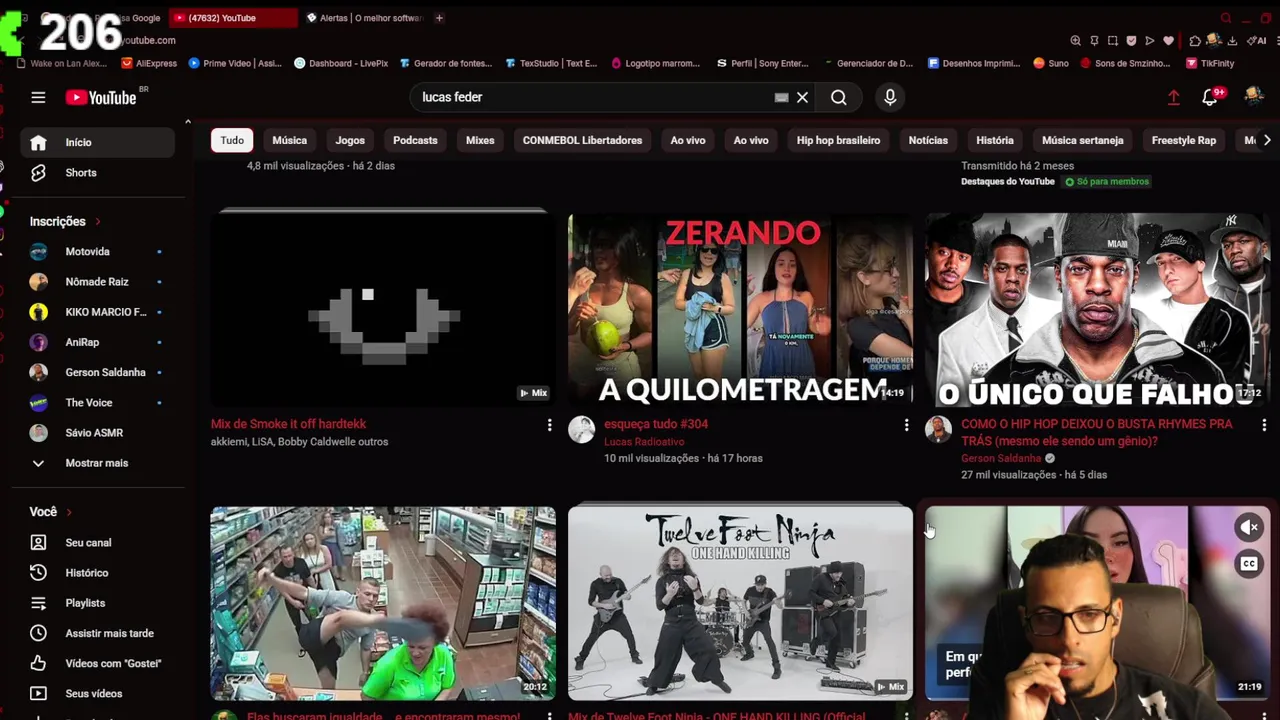Click the TikFinity bookmark

(x=1210, y=63)
